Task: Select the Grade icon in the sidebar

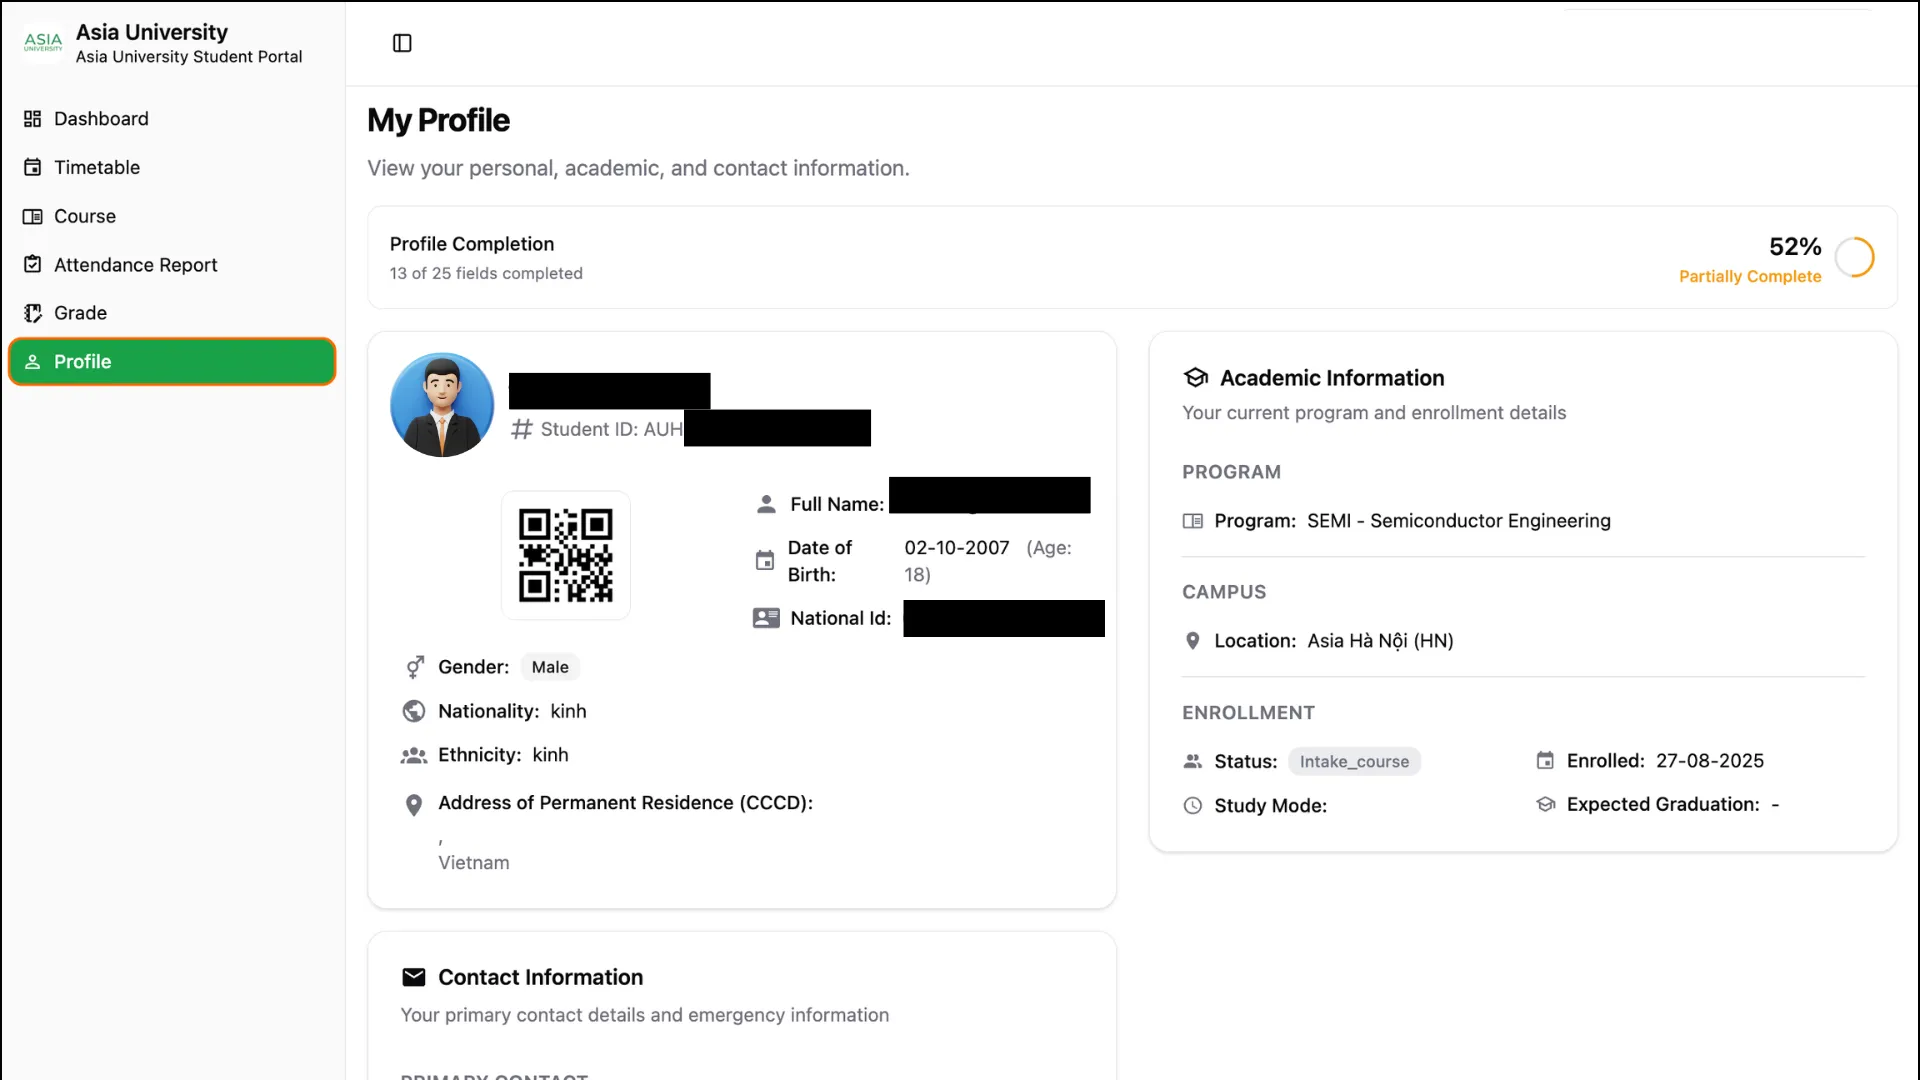Action: pos(33,312)
